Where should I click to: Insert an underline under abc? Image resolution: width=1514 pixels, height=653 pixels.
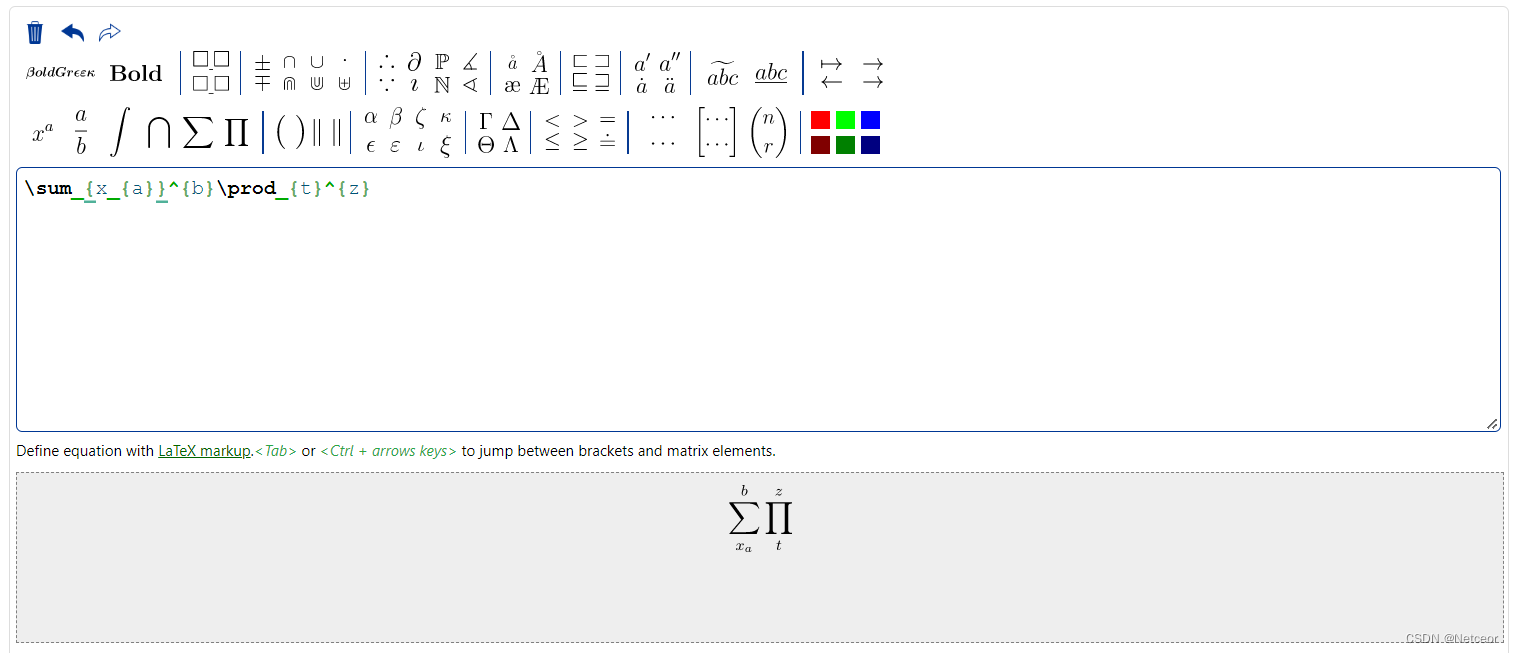pyautogui.click(x=771, y=74)
